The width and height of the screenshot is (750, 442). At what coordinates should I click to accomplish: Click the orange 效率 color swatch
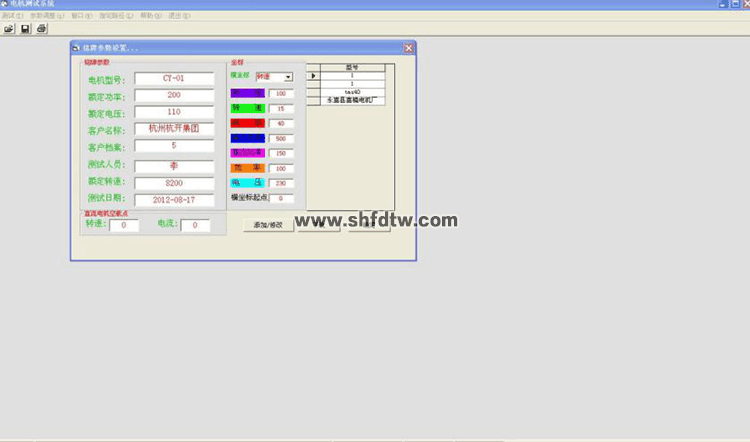(247, 168)
